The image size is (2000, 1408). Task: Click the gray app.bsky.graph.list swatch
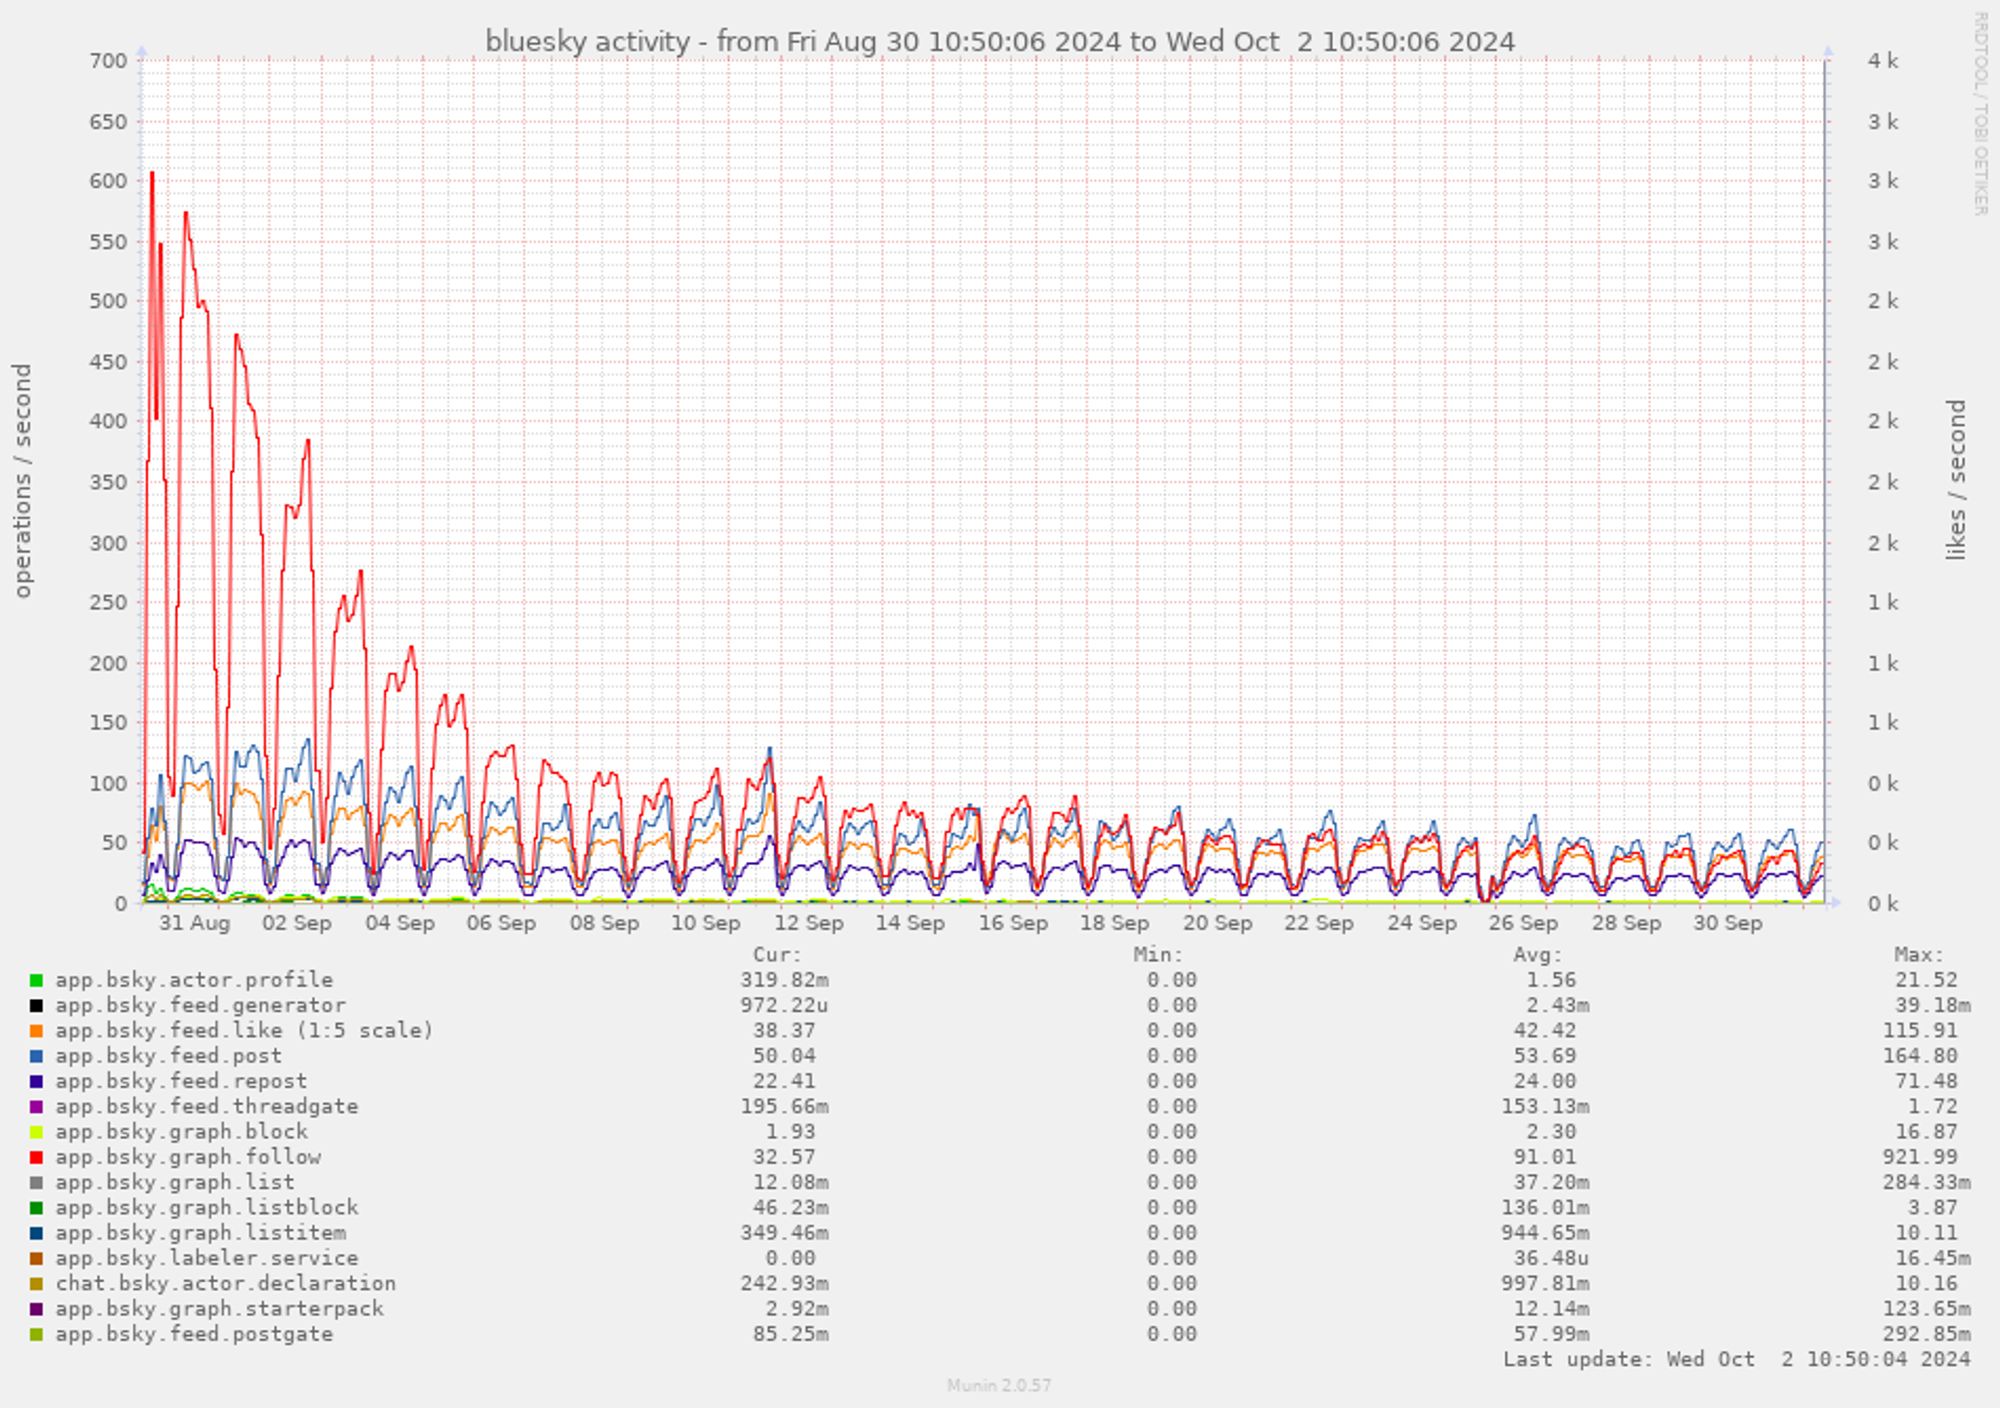[x=36, y=1183]
